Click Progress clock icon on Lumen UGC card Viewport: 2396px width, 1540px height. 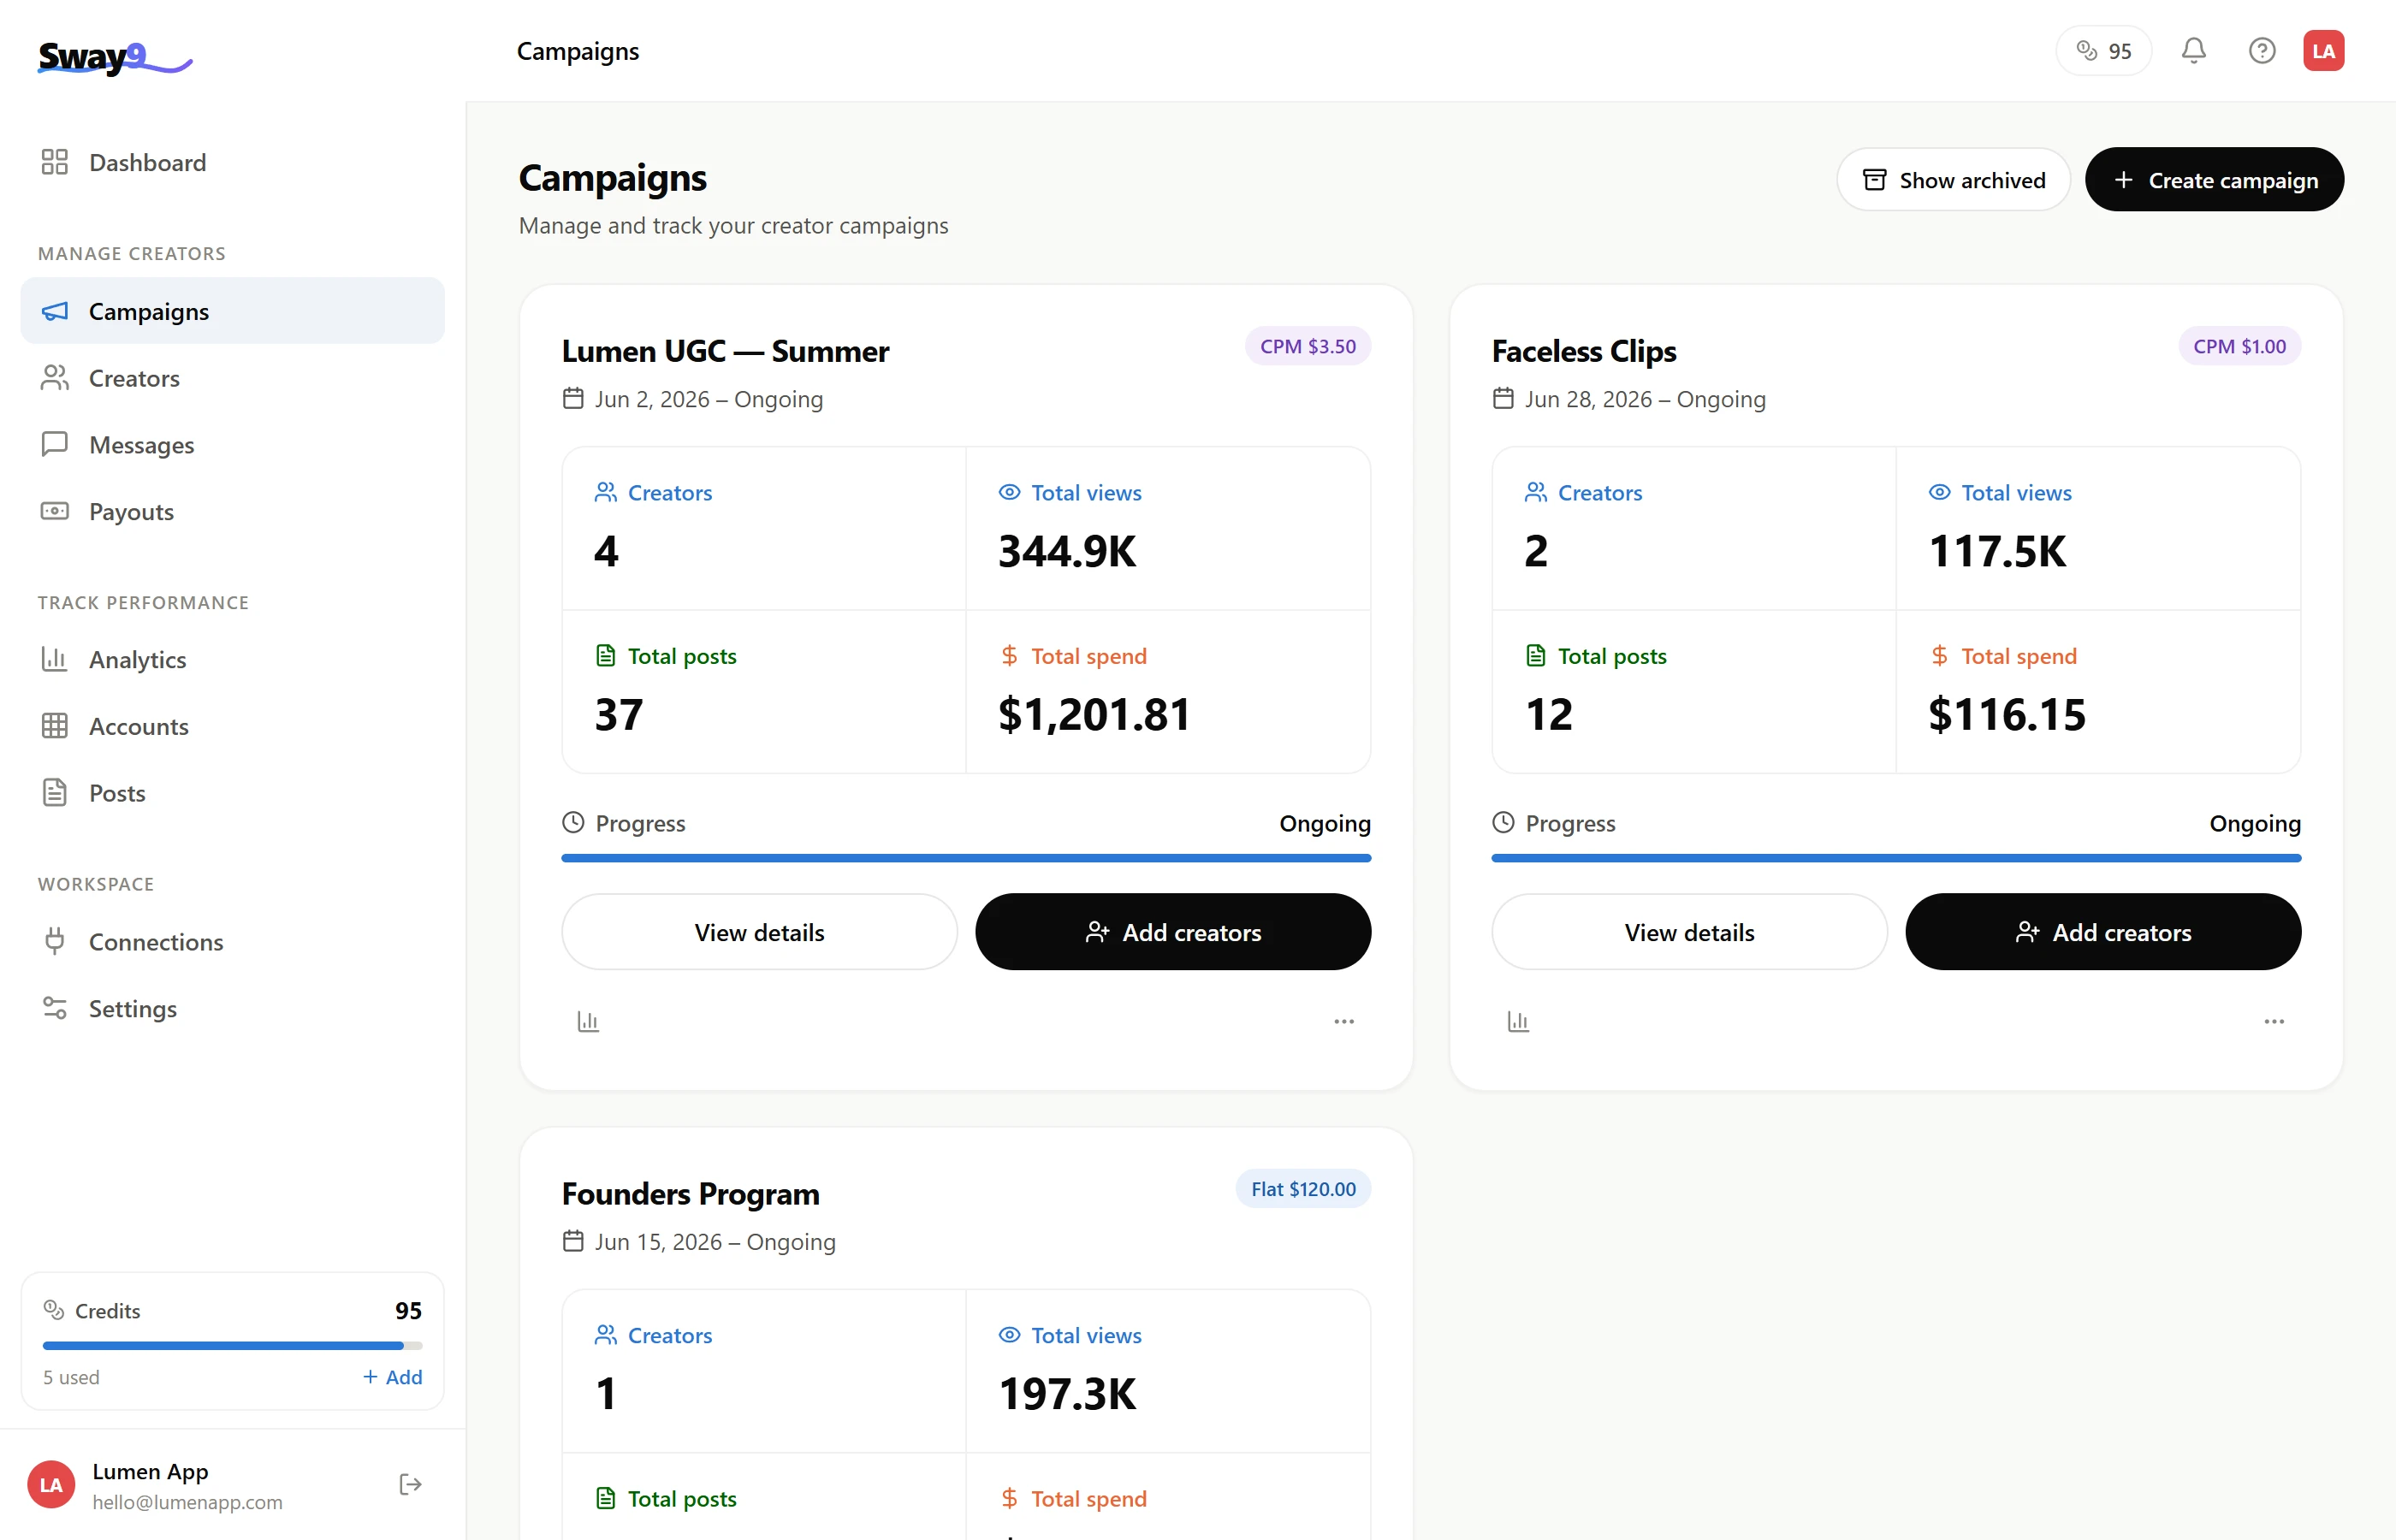click(x=573, y=822)
